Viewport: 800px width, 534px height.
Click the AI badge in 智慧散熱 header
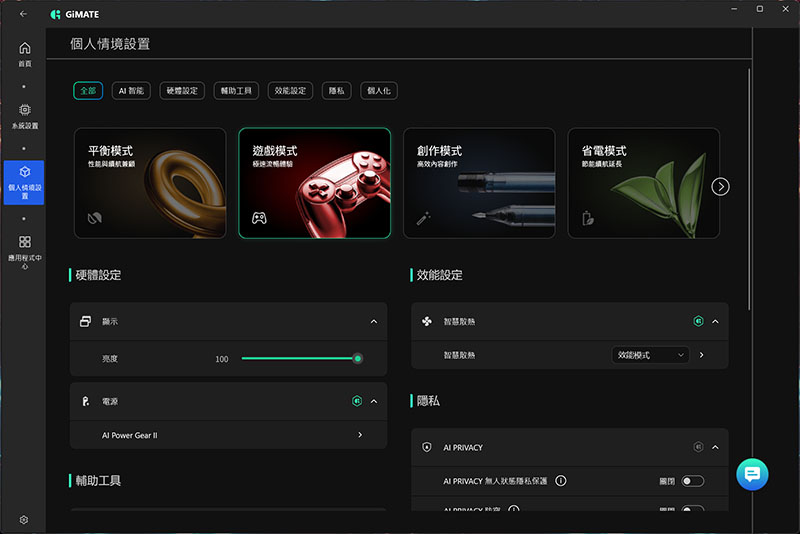coord(698,322)
